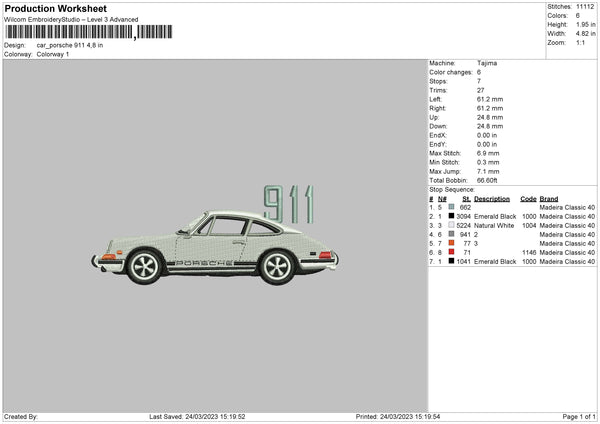This screenshot has height=424, width=600.
Task: Click the Production Worksheet title
Action: 55,8
